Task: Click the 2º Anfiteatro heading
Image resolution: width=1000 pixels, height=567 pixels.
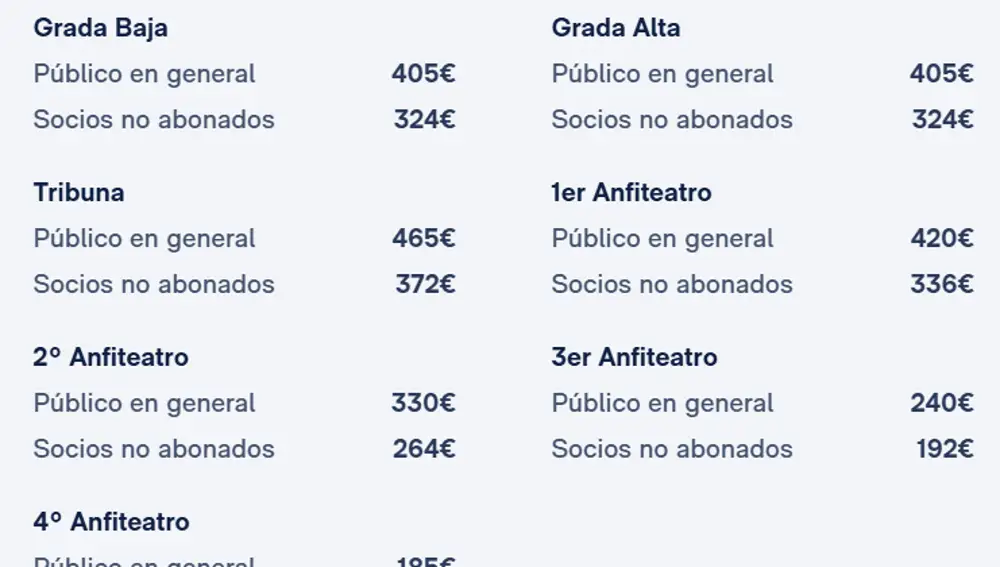Action: point(111,357)
